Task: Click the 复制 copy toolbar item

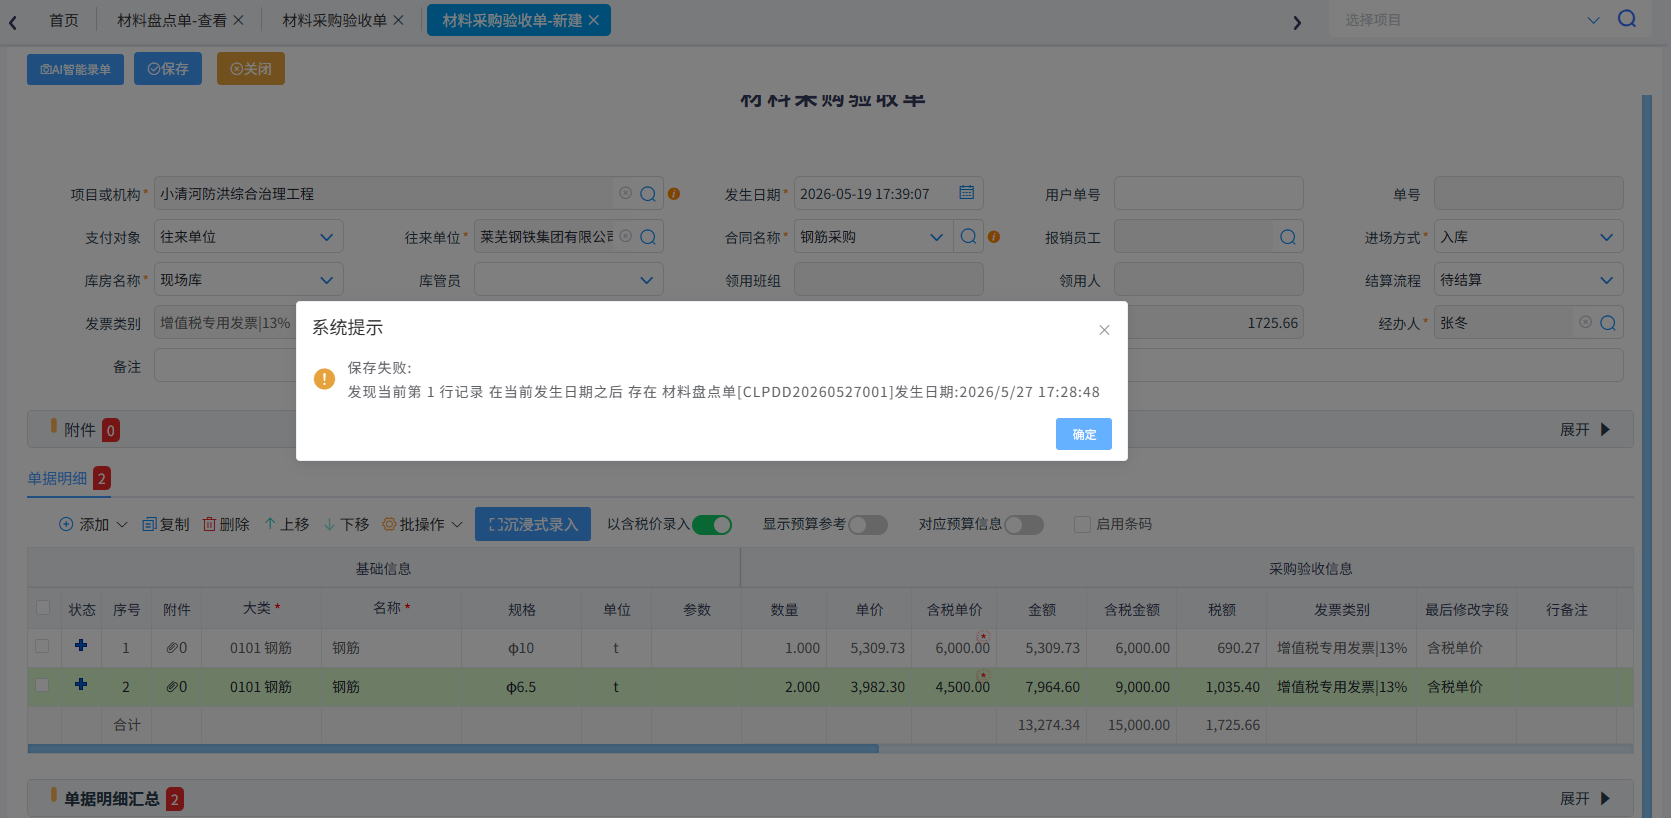Action: point(166,524)
